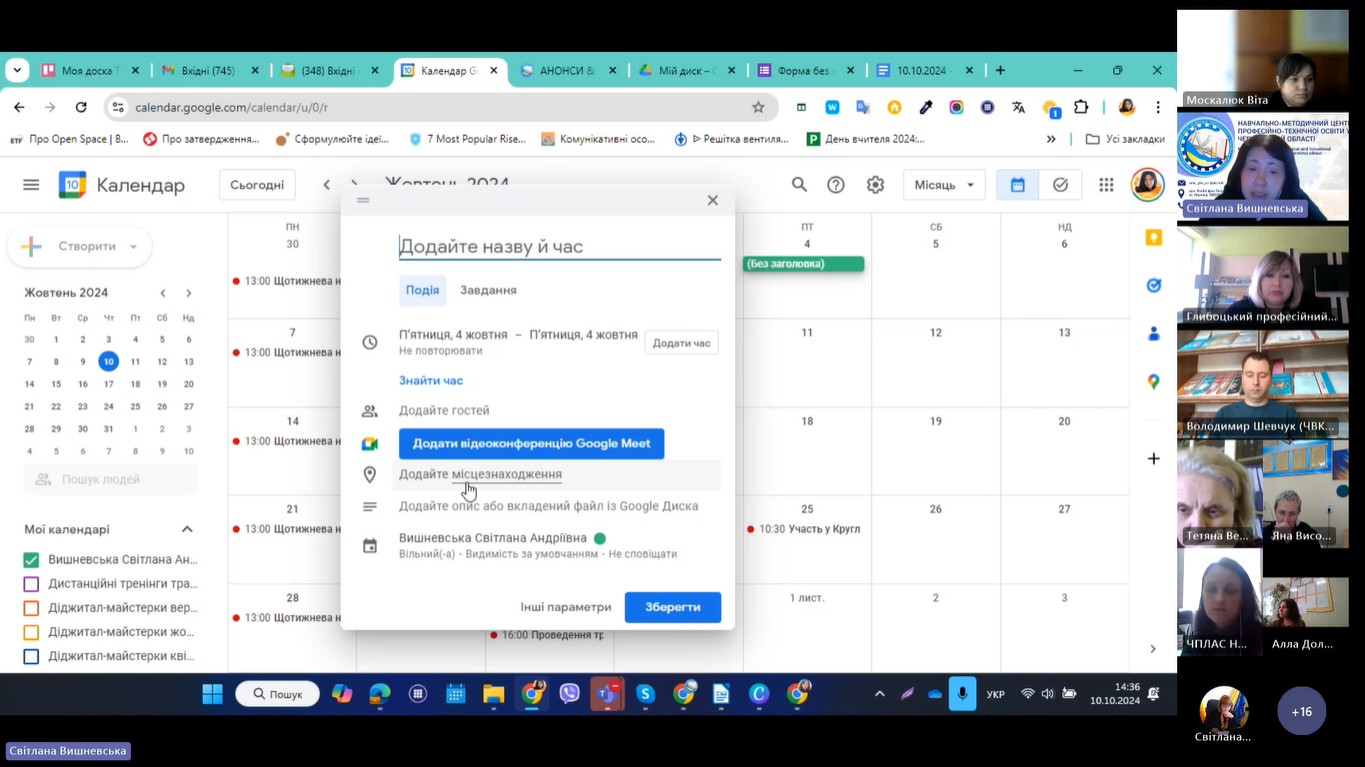1365x767 pixels.
Task: Switch to the Завдання tab
Action: point(488,290)
